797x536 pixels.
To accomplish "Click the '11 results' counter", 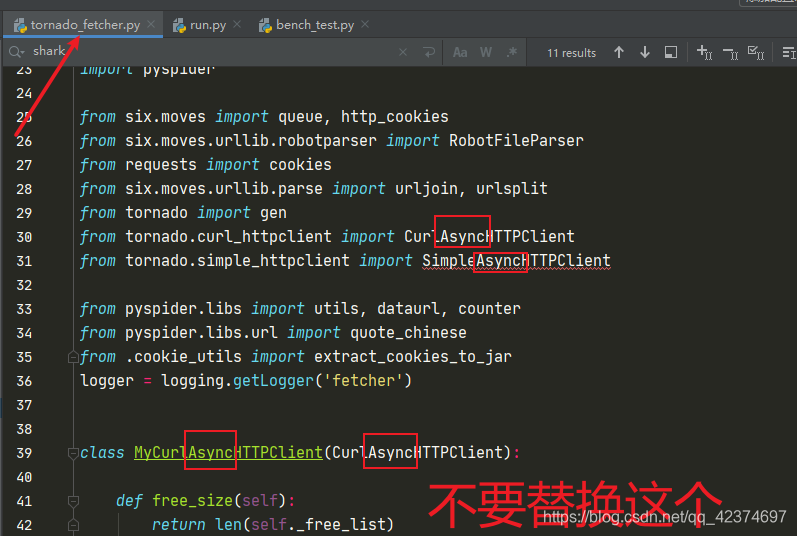I will pos(571,53).
